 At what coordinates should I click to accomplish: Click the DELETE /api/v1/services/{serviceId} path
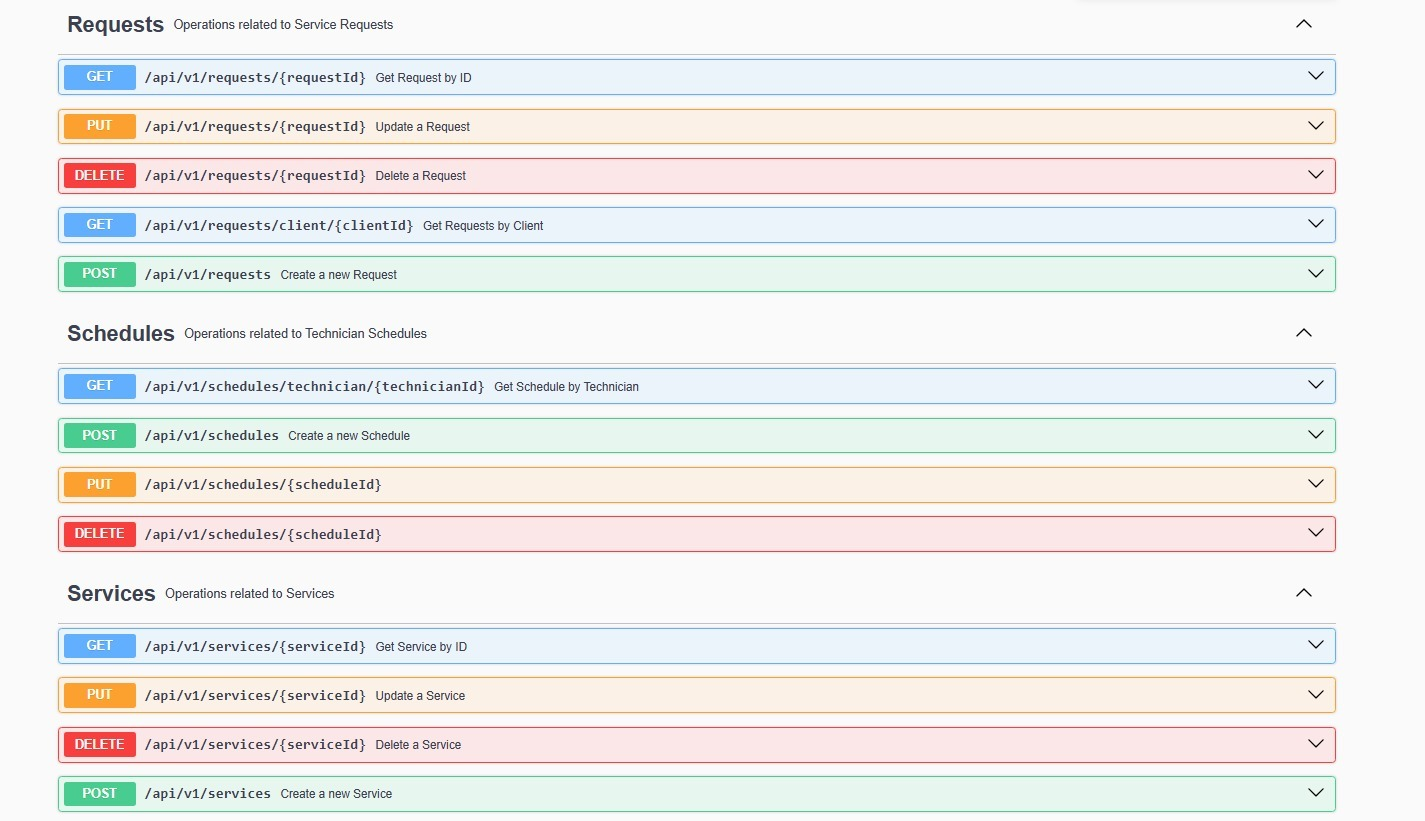[255, 744]
